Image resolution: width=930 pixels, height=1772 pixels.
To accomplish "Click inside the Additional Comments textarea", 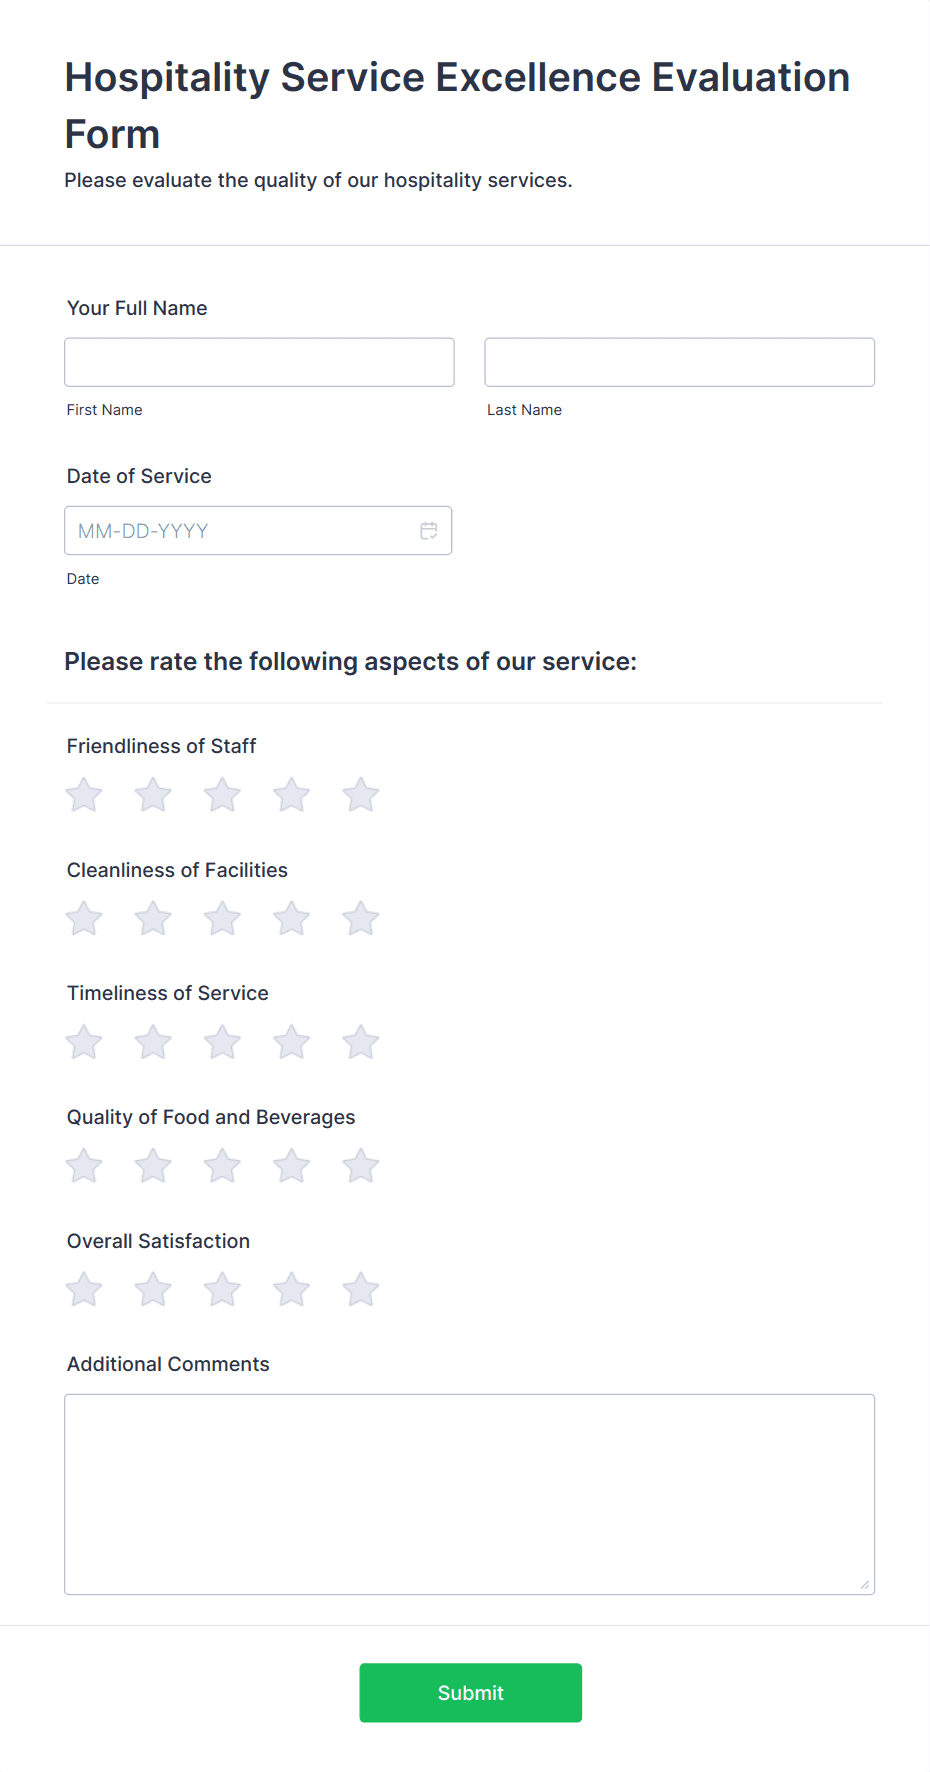I will tap(469, 1494).
